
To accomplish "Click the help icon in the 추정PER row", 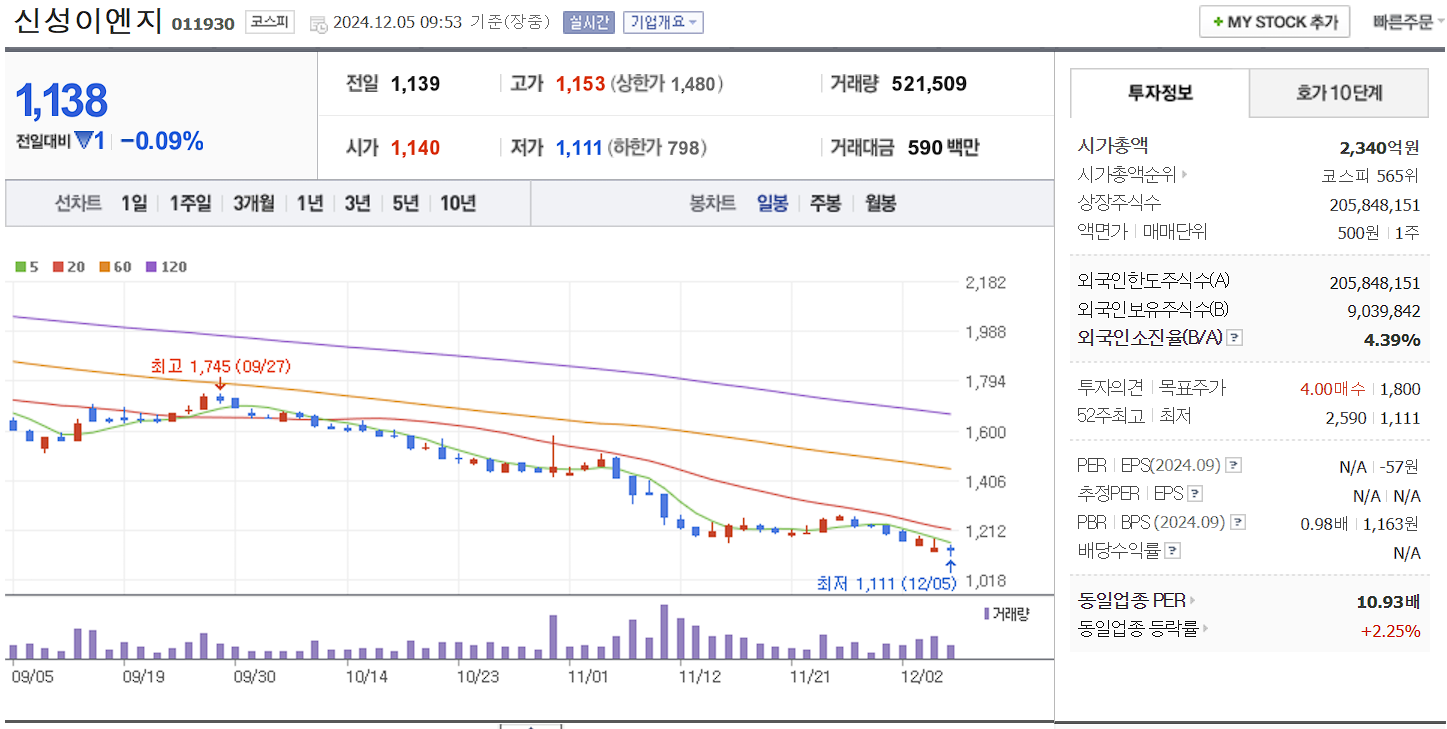I will (x=1194, y=493).
